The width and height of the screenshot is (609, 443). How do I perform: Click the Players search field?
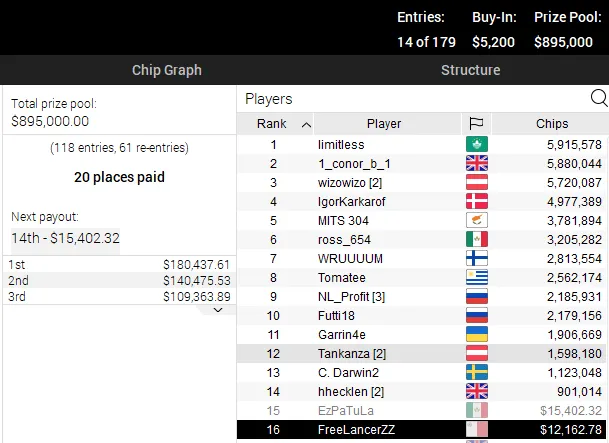tap(410, 98)
